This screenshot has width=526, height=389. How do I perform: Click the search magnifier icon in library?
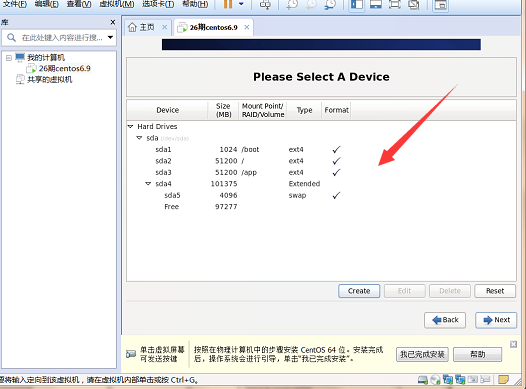click(x=11, y=38)
